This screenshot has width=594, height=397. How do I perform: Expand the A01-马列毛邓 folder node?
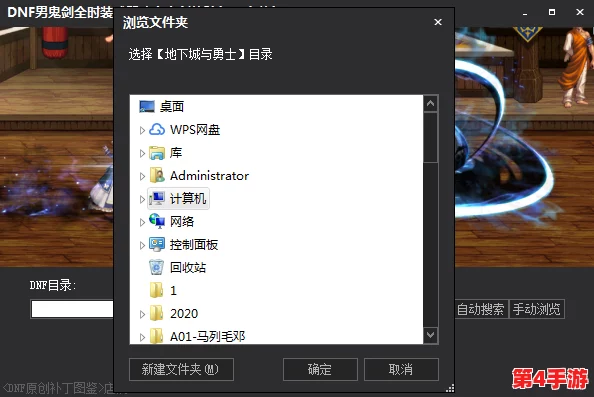tap(142, 337)
